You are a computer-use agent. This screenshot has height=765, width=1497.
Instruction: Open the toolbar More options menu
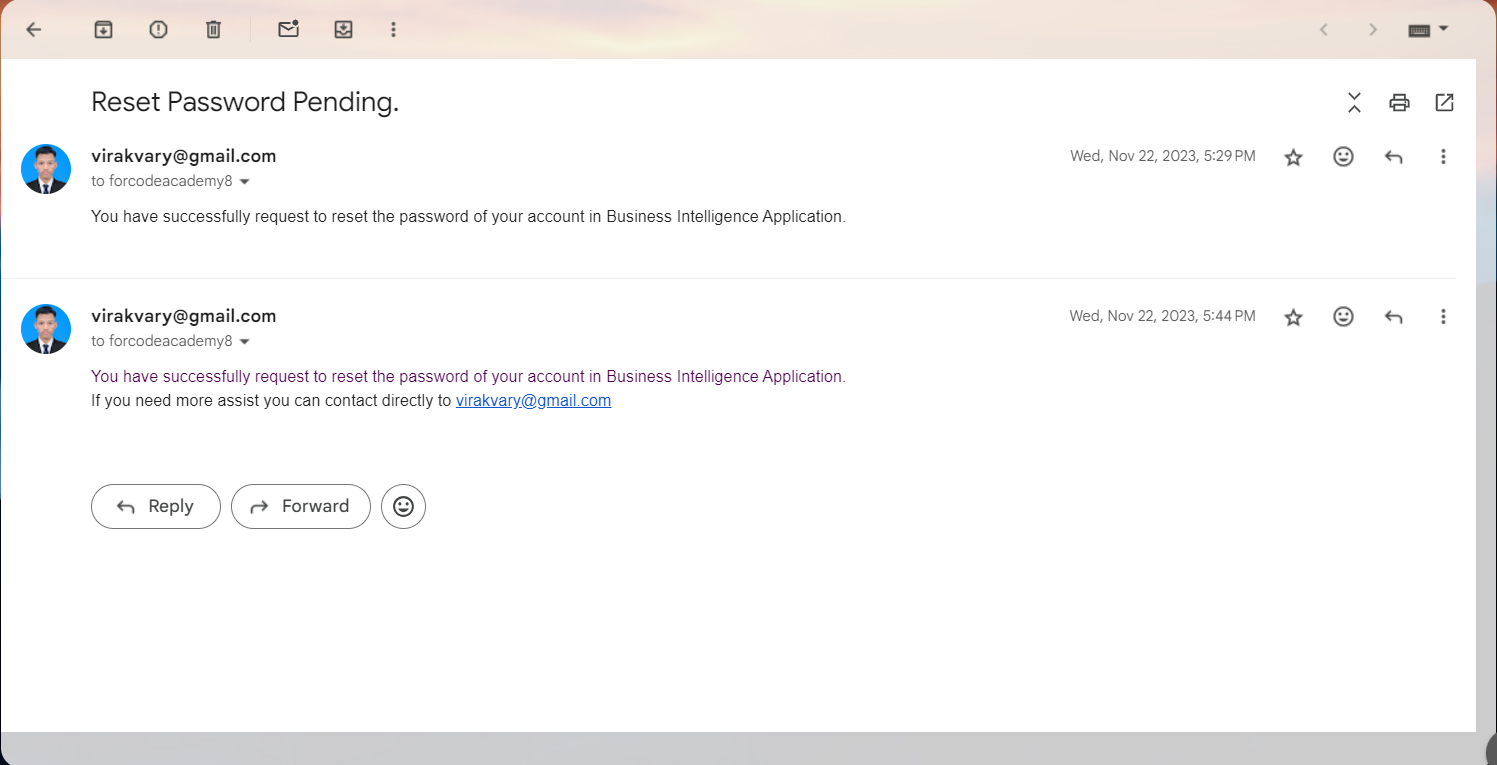point(393,30)
